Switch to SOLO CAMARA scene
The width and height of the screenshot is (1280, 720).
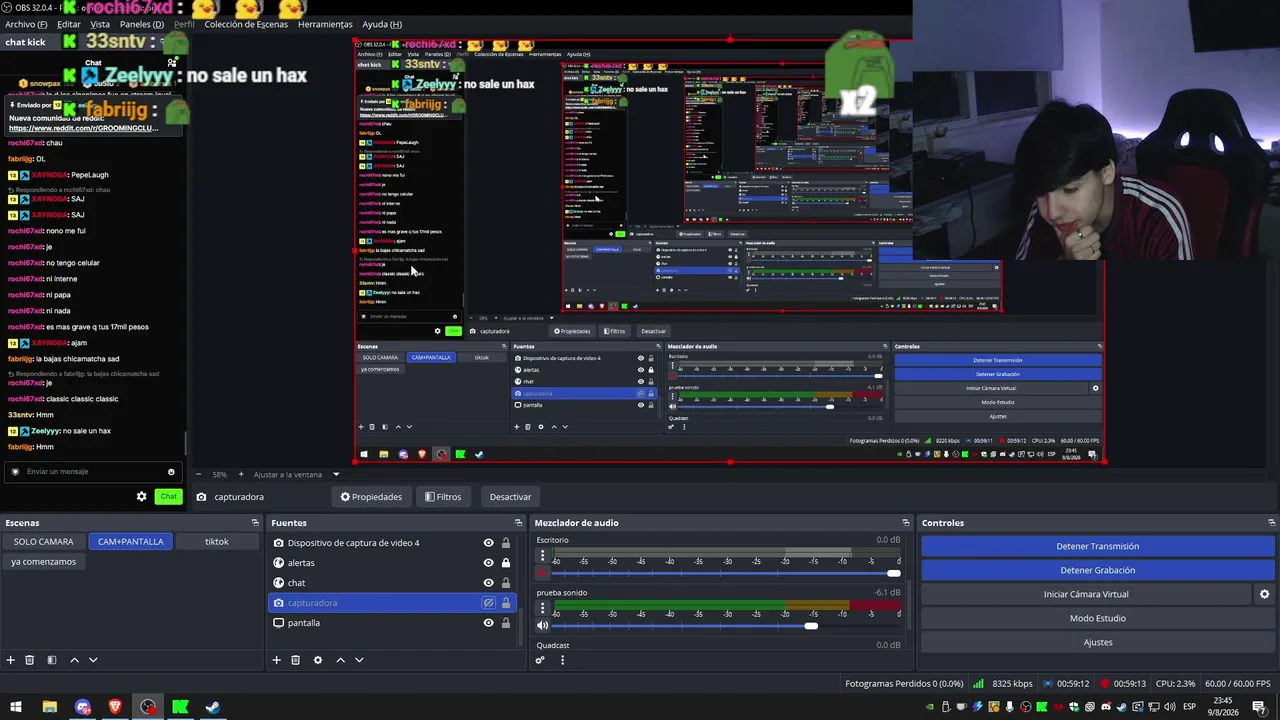tap(44, 541)
